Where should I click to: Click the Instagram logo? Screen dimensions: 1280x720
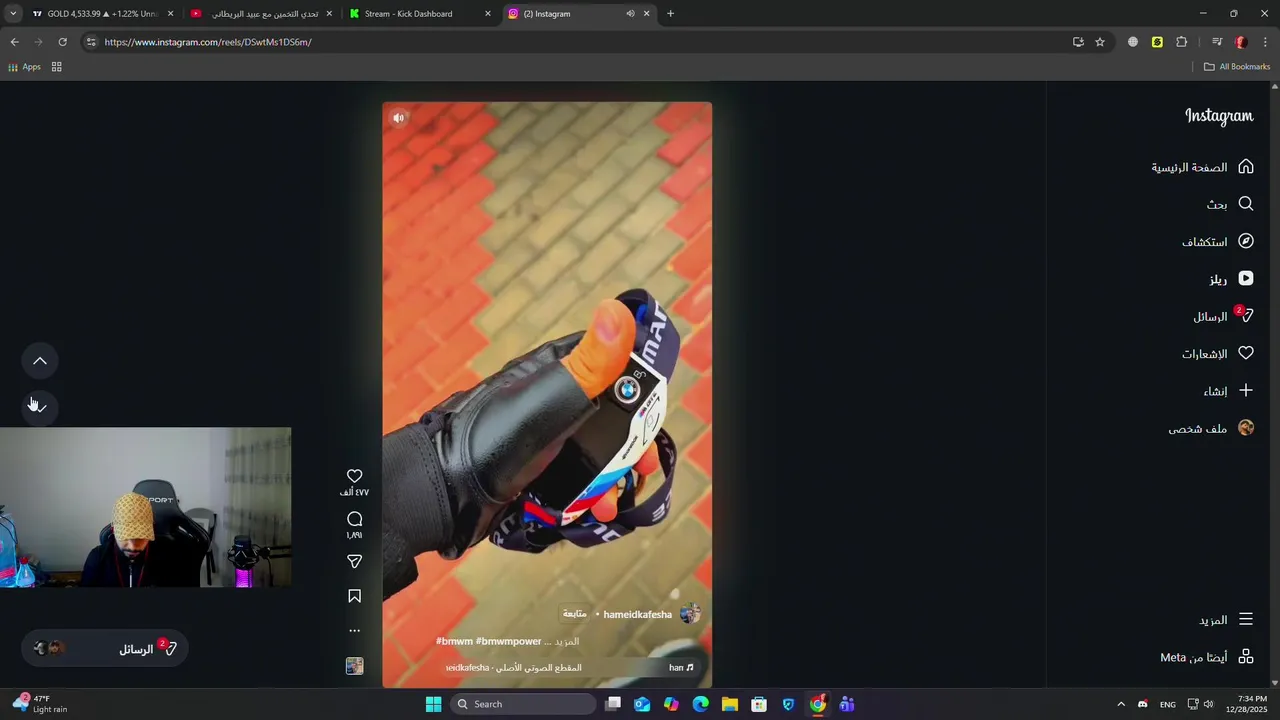[x=1219, y=116]
